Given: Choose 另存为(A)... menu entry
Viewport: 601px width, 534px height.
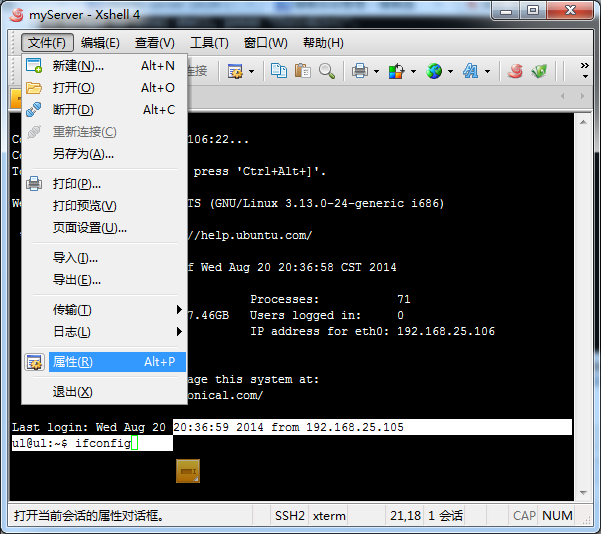Looking at the screenshot, I should click(x=104, y=154).
